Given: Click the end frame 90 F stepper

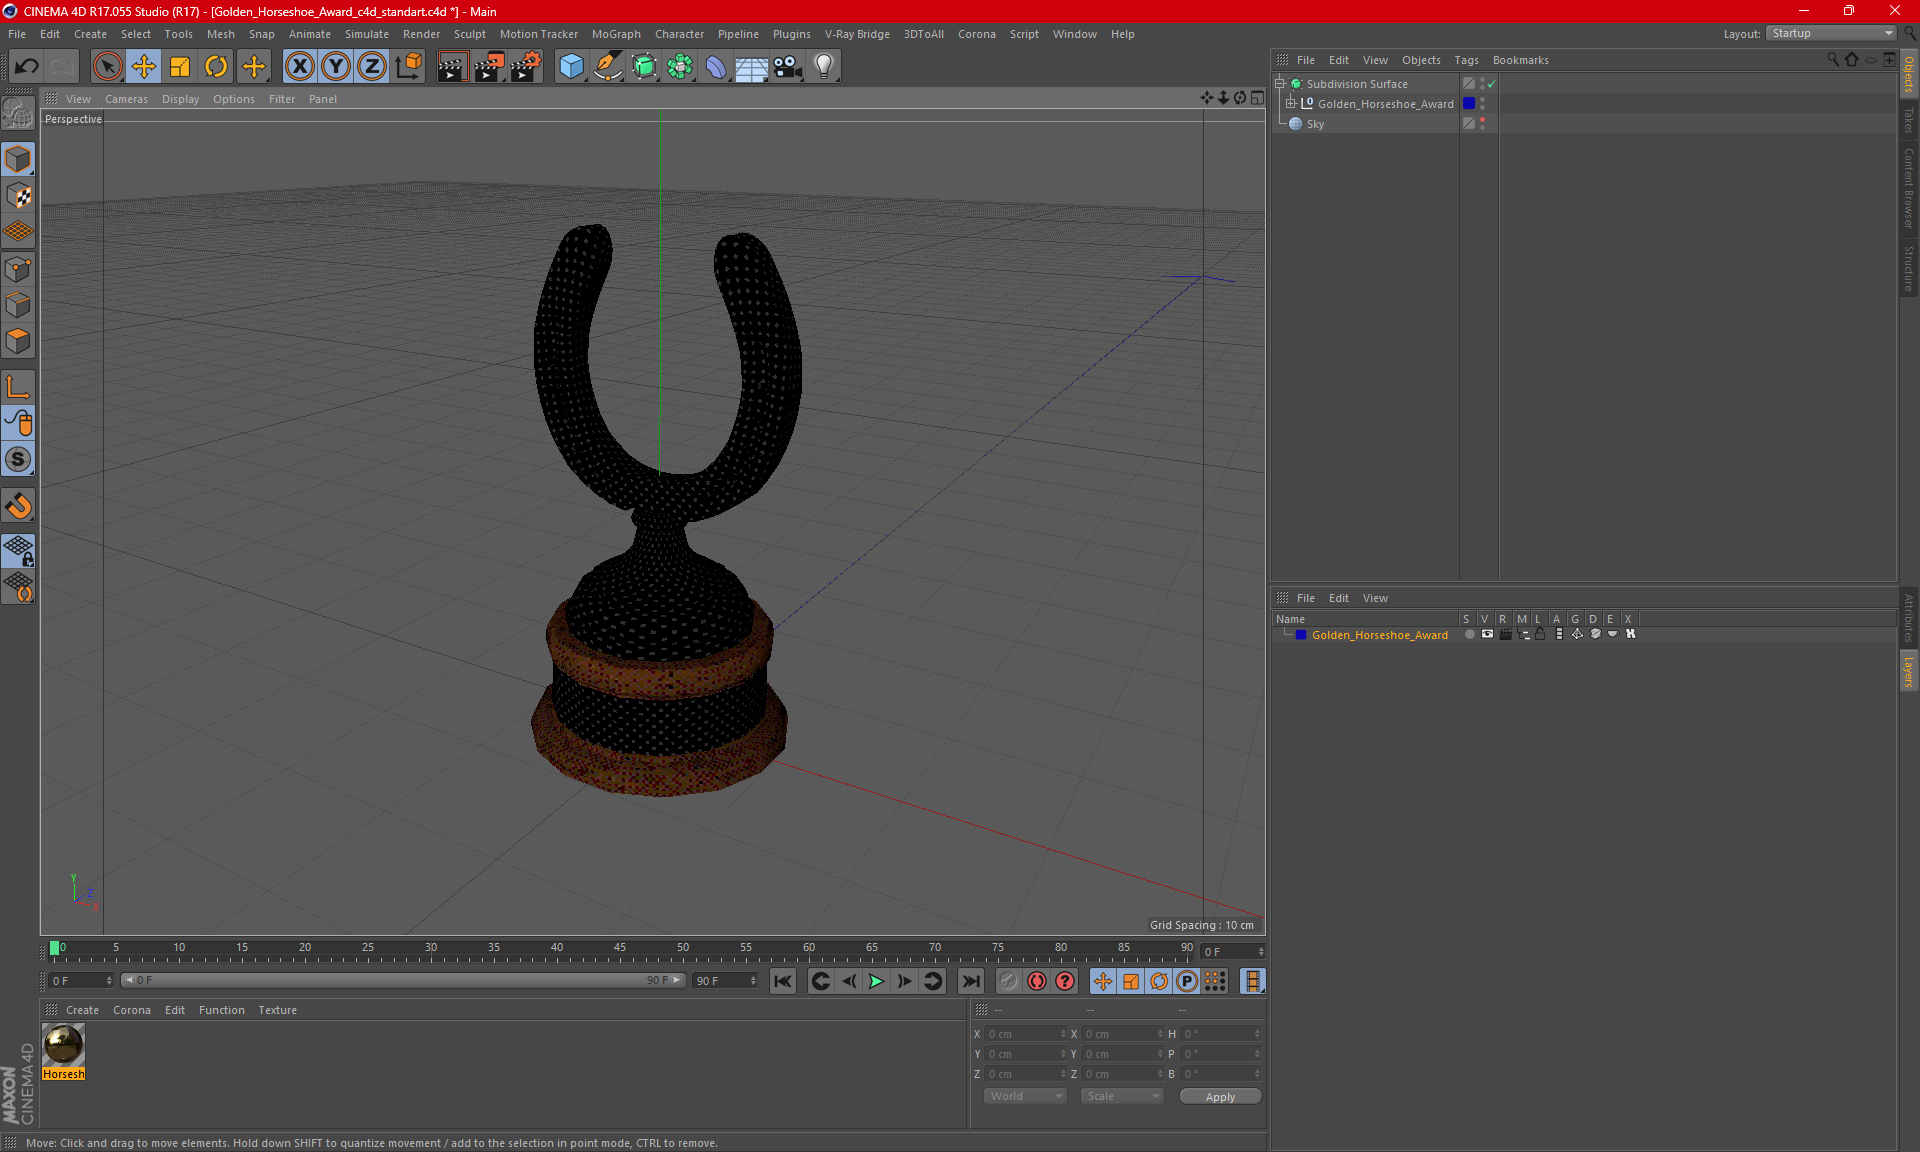Looking at the screenshot, I should 754,981.
